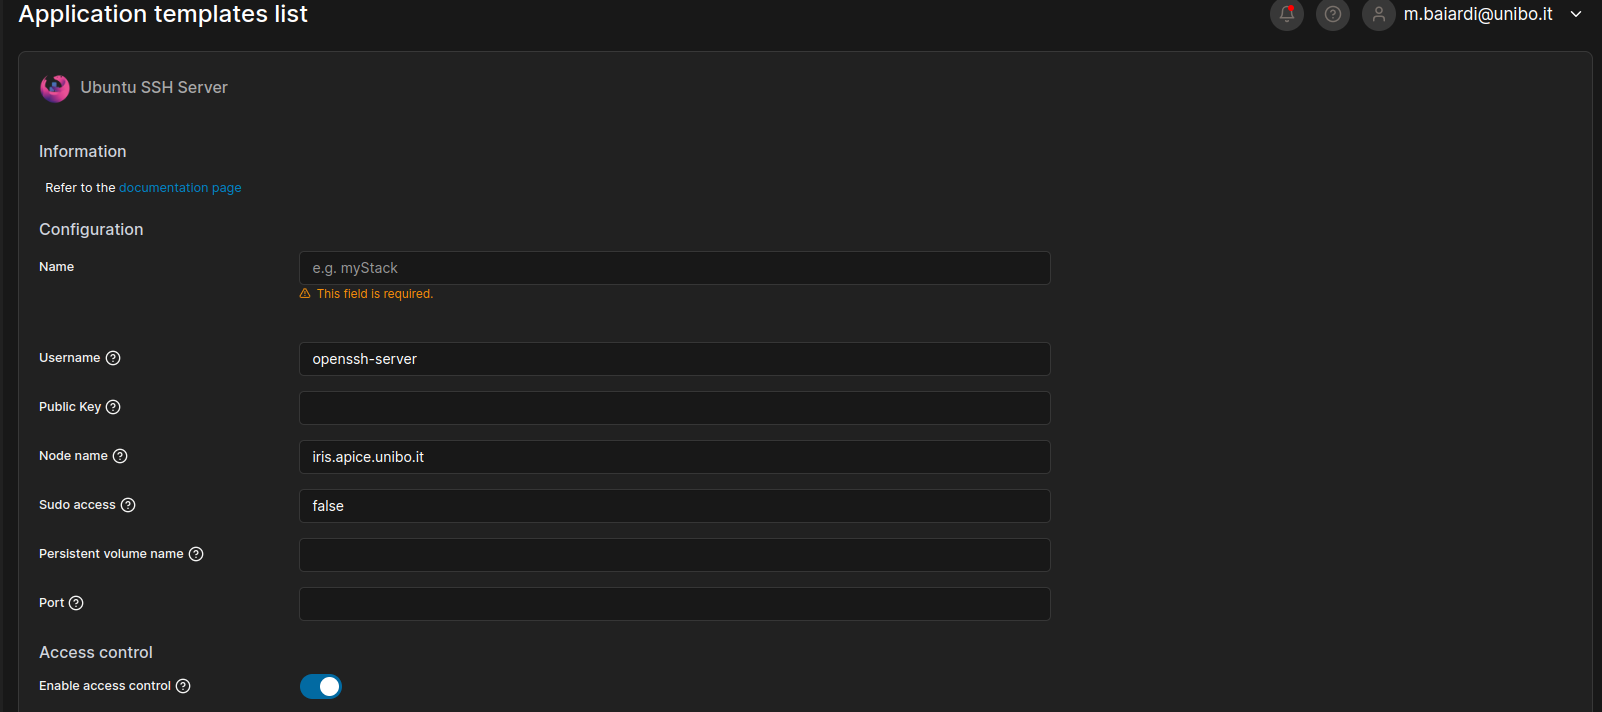Image resolution: width=1602 pixels, height=712 pixels.
Task: Disable the access control toggle
Action: point(321,686)
